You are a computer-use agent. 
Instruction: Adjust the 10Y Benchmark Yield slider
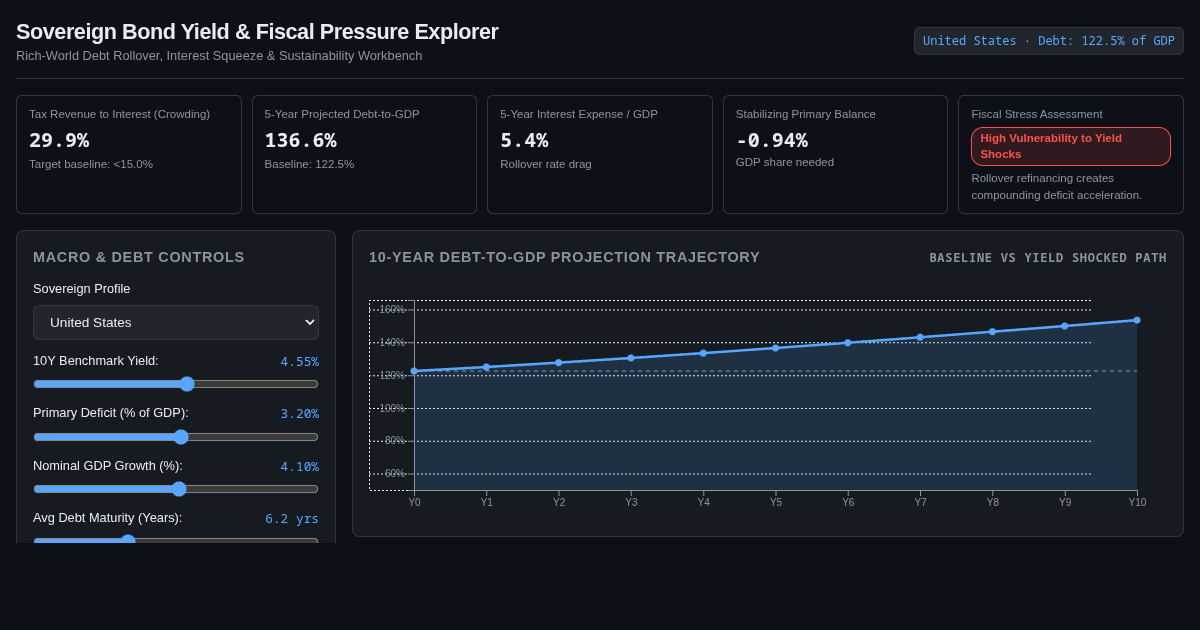click(176, 384)
